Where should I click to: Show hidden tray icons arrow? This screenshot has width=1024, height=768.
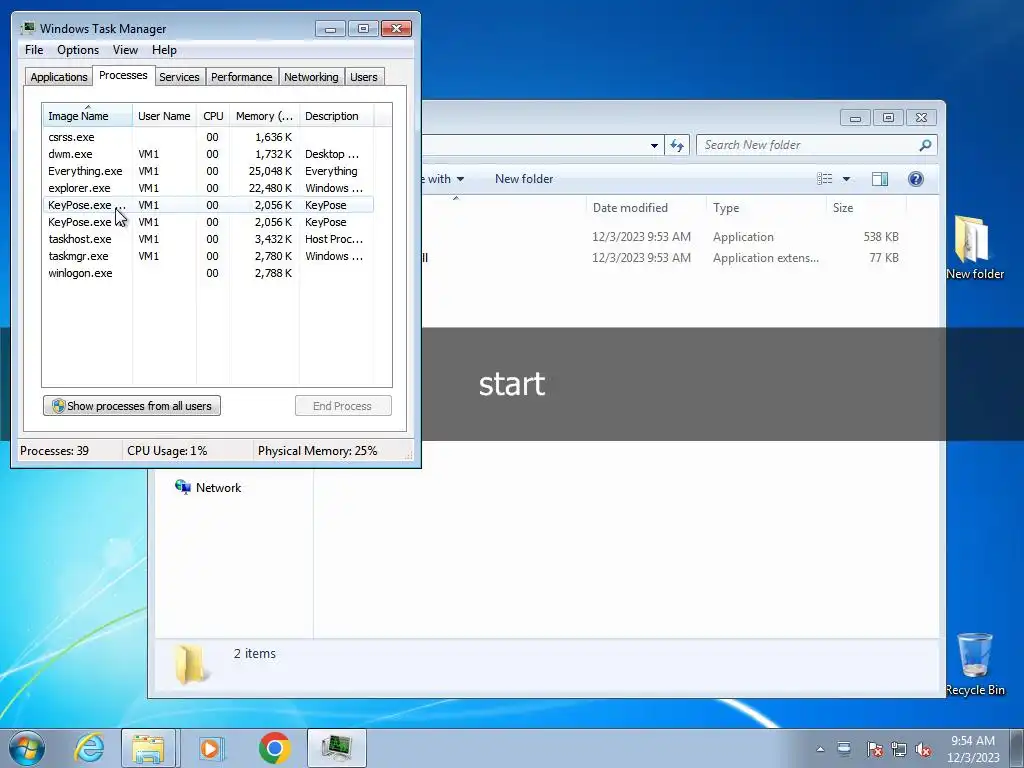pos(820,749)
